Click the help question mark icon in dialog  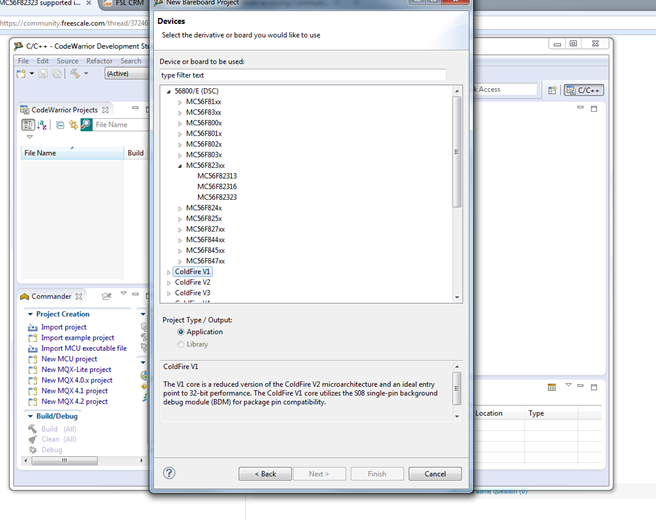(x=169, y=473)
